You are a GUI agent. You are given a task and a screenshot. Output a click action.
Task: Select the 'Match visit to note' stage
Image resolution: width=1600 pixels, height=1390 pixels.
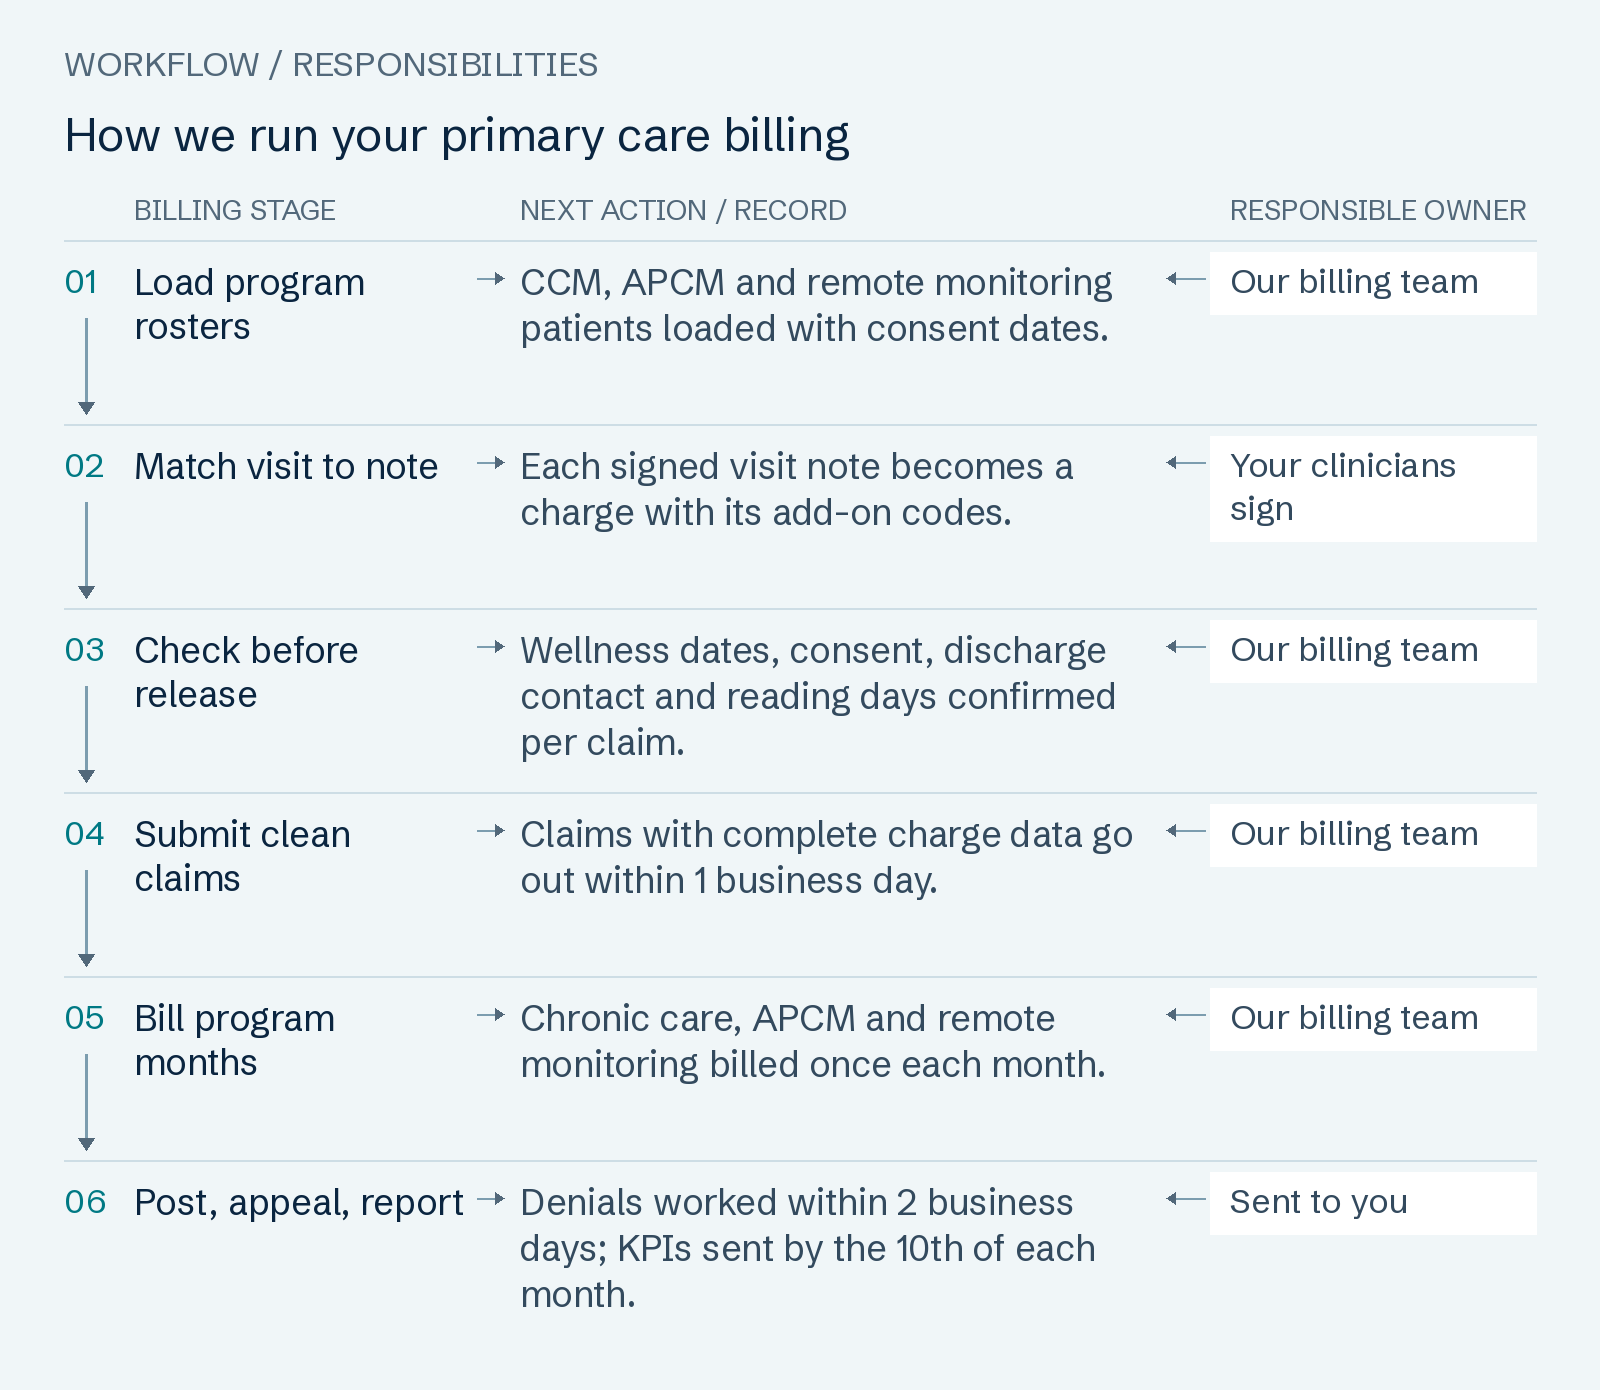pyautogui.click(x=286, y=467)
